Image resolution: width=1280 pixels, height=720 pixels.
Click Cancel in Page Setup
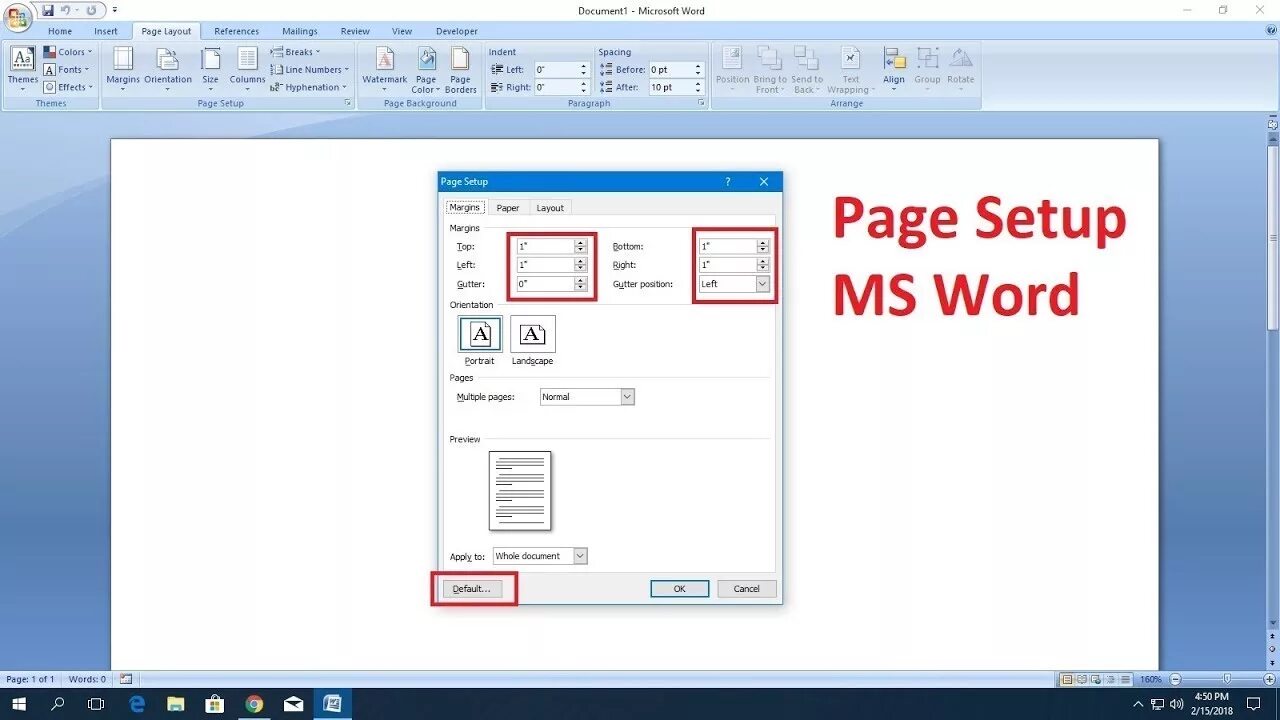[747, 589]
